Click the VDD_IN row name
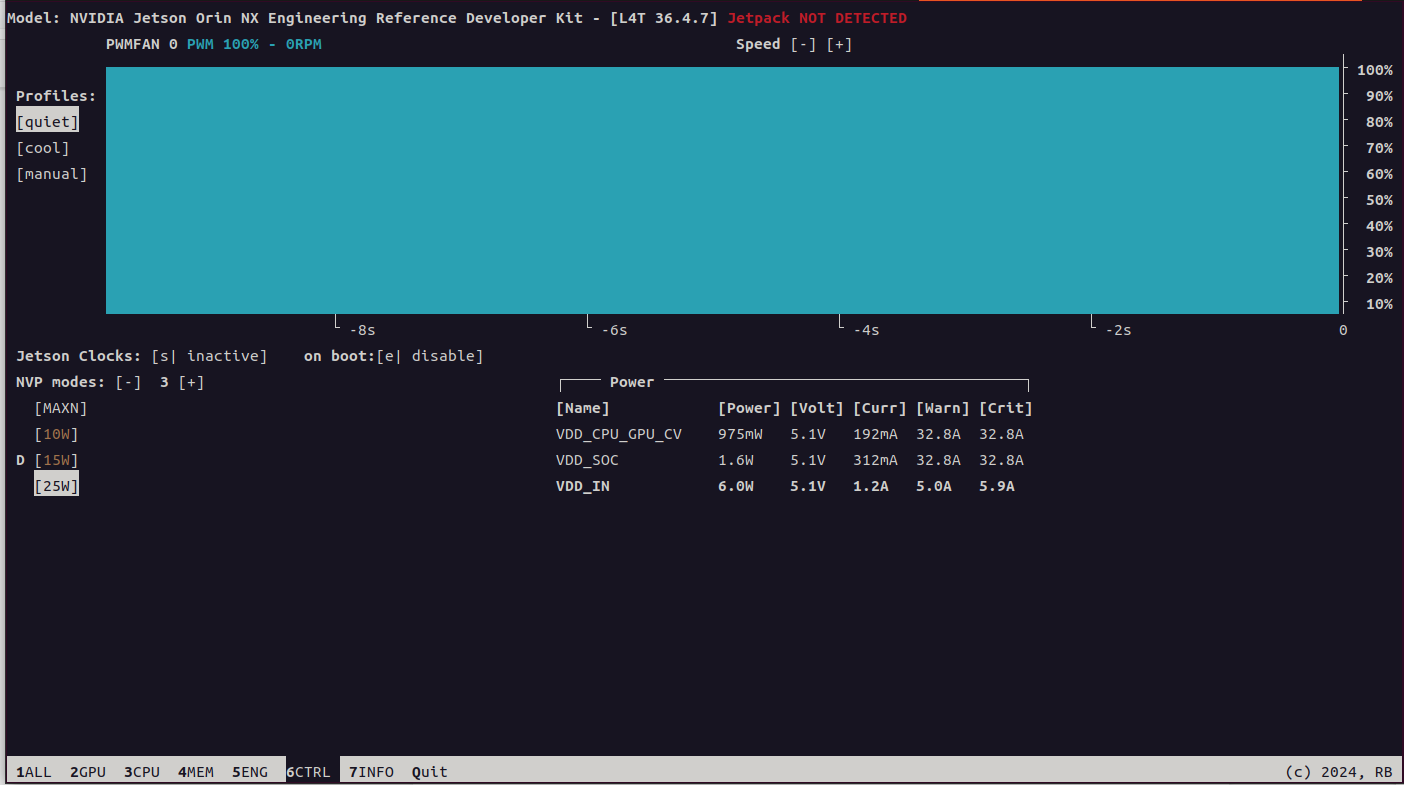The height and width of the screenshot is (785, 1404). pyautogui.click(x=583, y=486)
